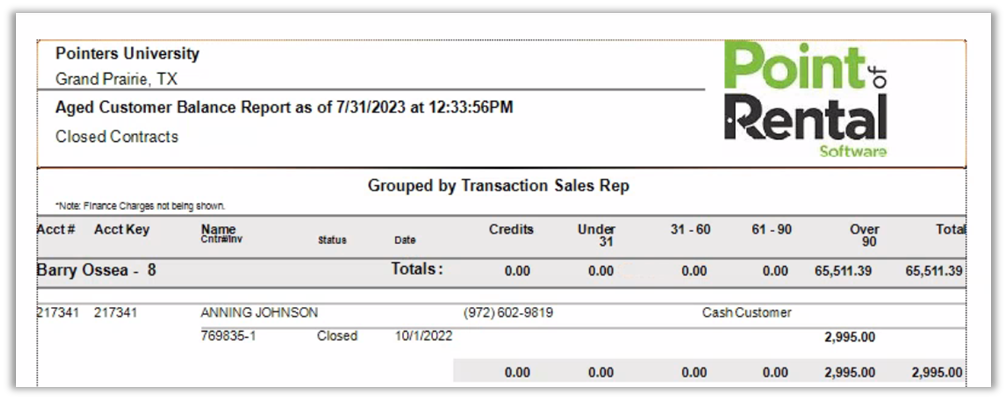Click the 10/1/2022 contract date

(423, 336)
